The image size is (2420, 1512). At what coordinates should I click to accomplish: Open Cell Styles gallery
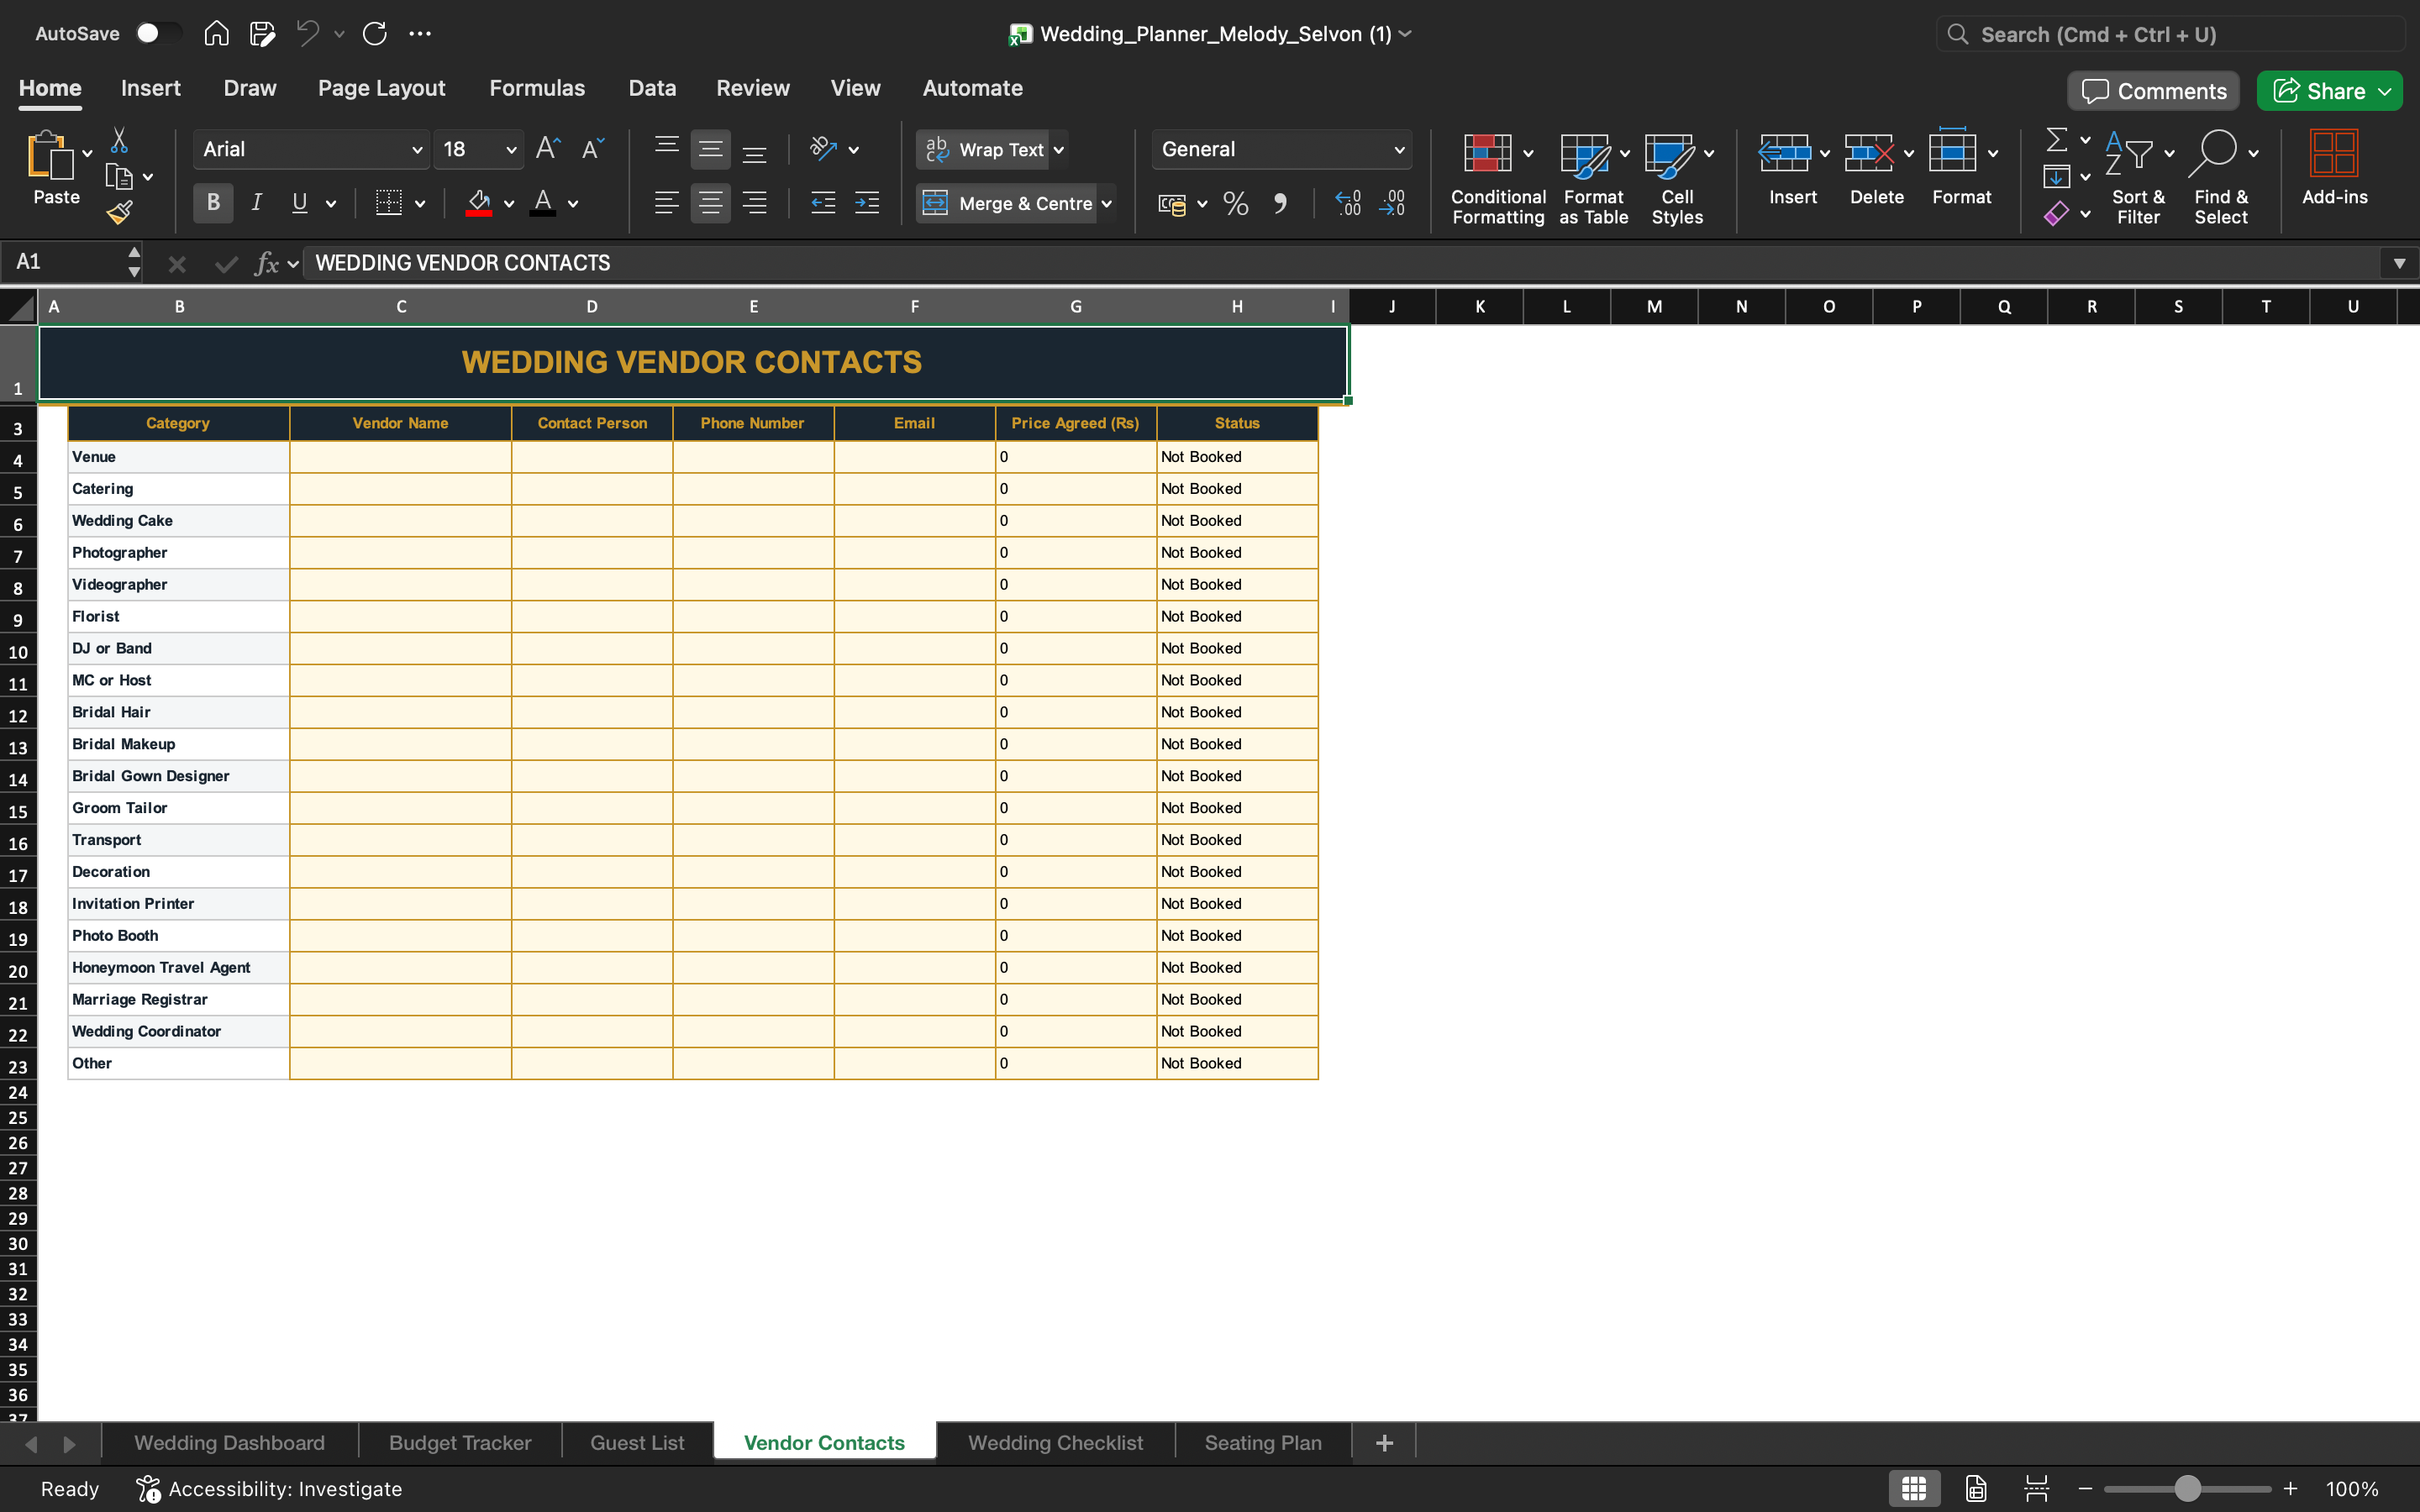pyautogui.click(x=1677, y=178)
